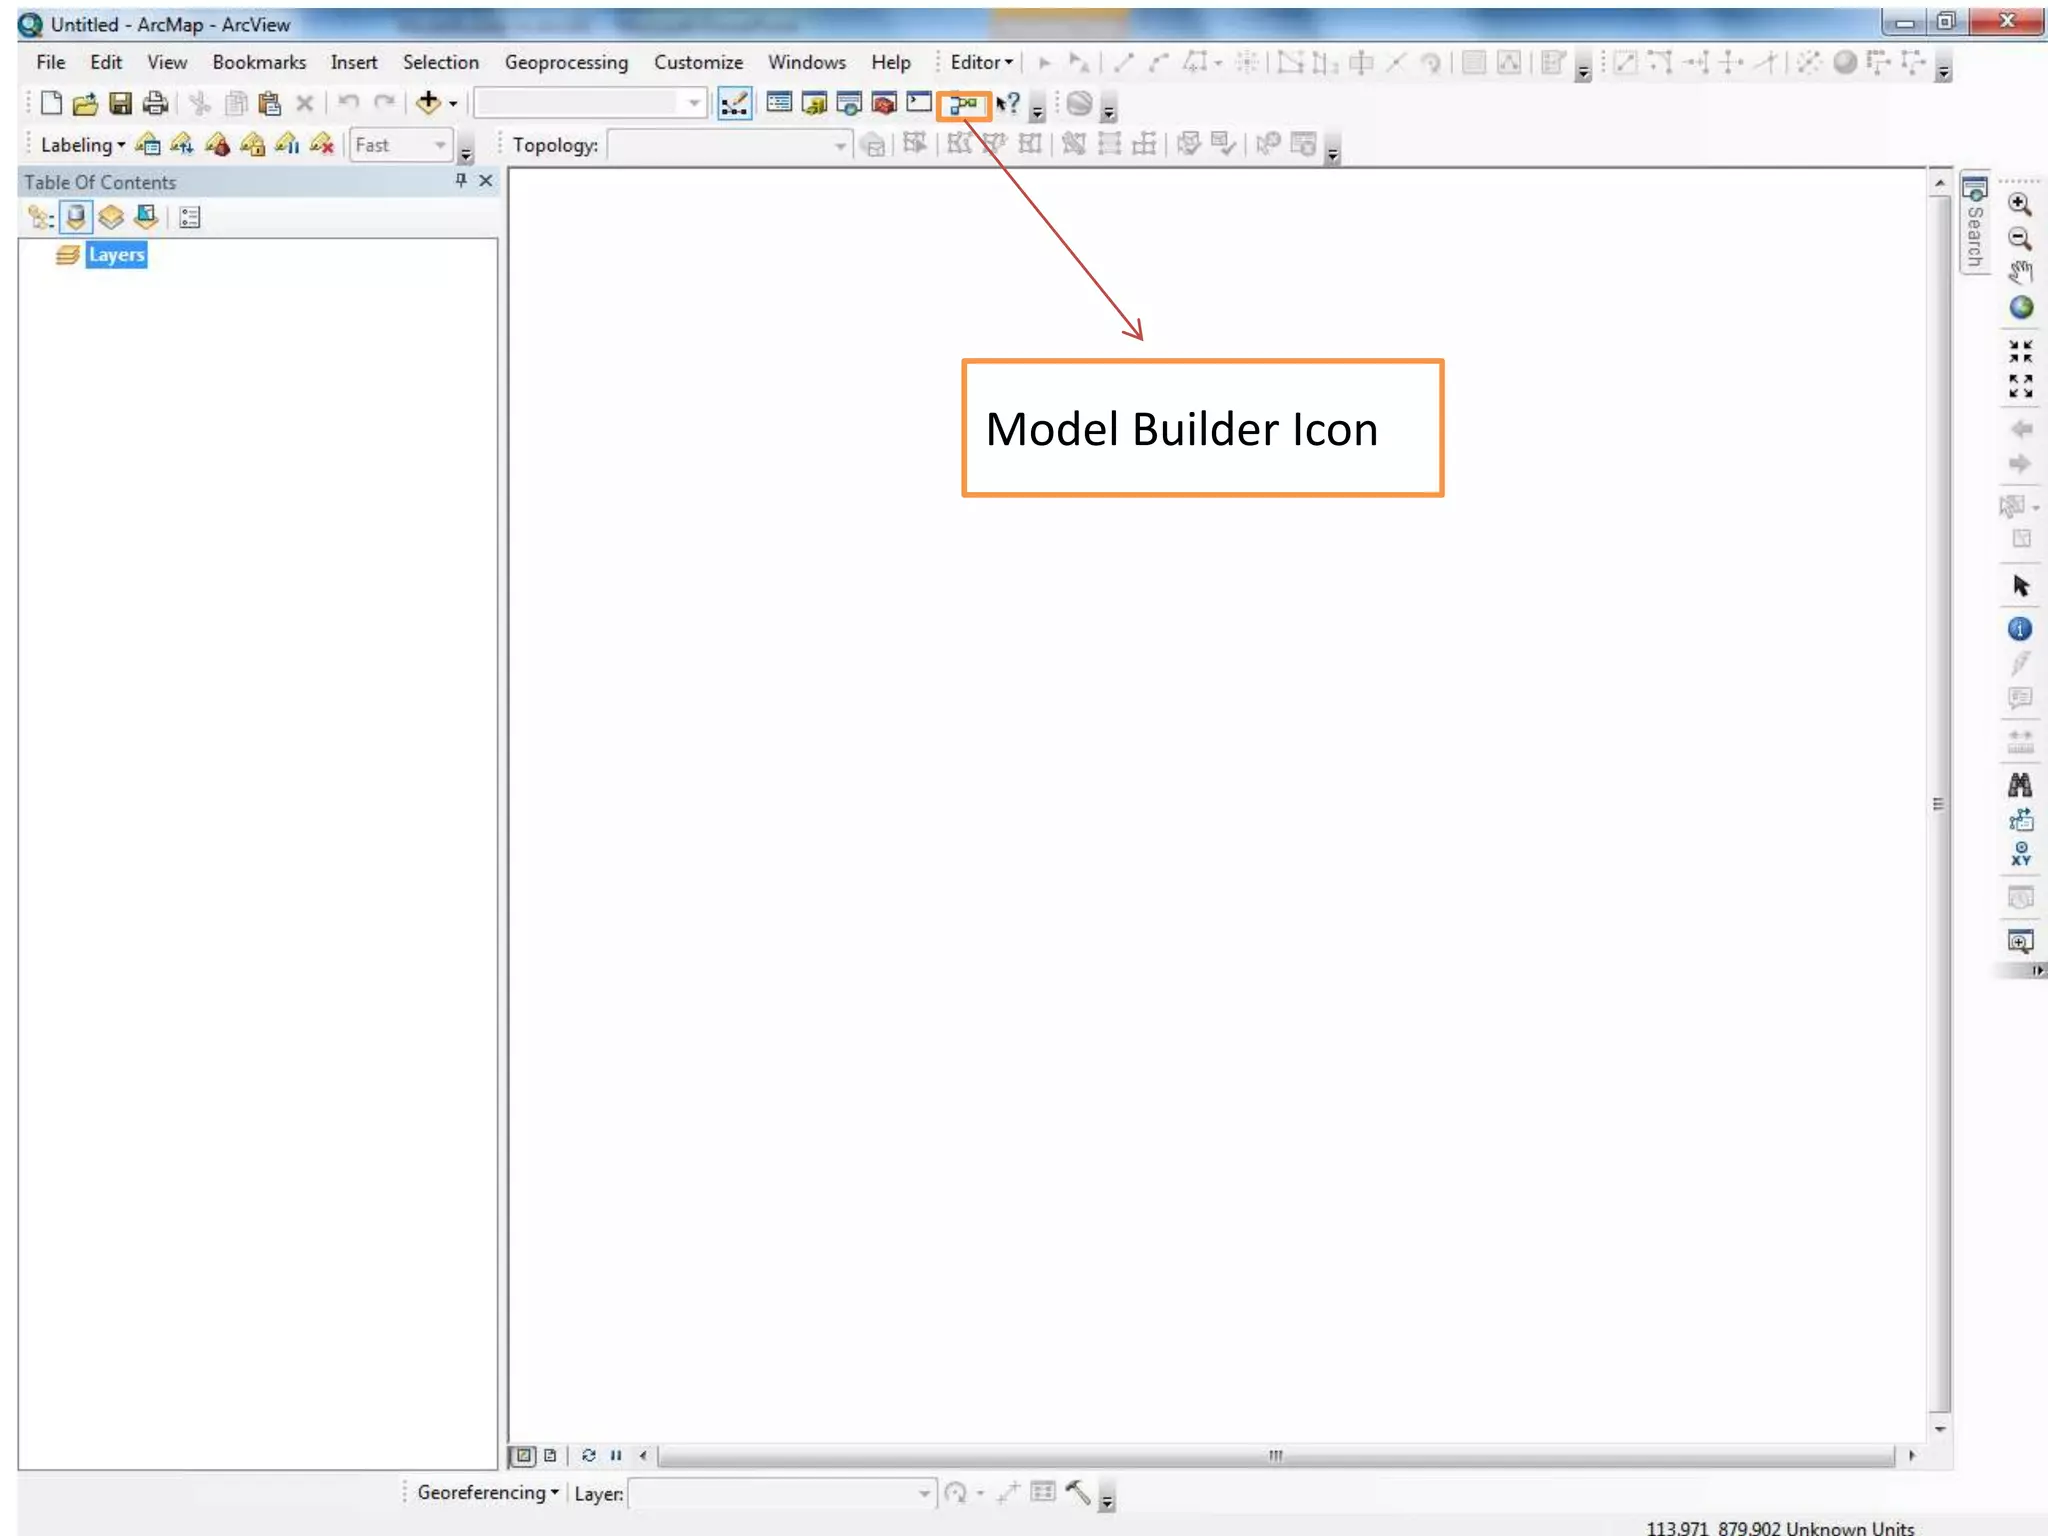The image size is (2048, 1536).
Task: Click the Add Data plus icon
Action: coord(428,102)
